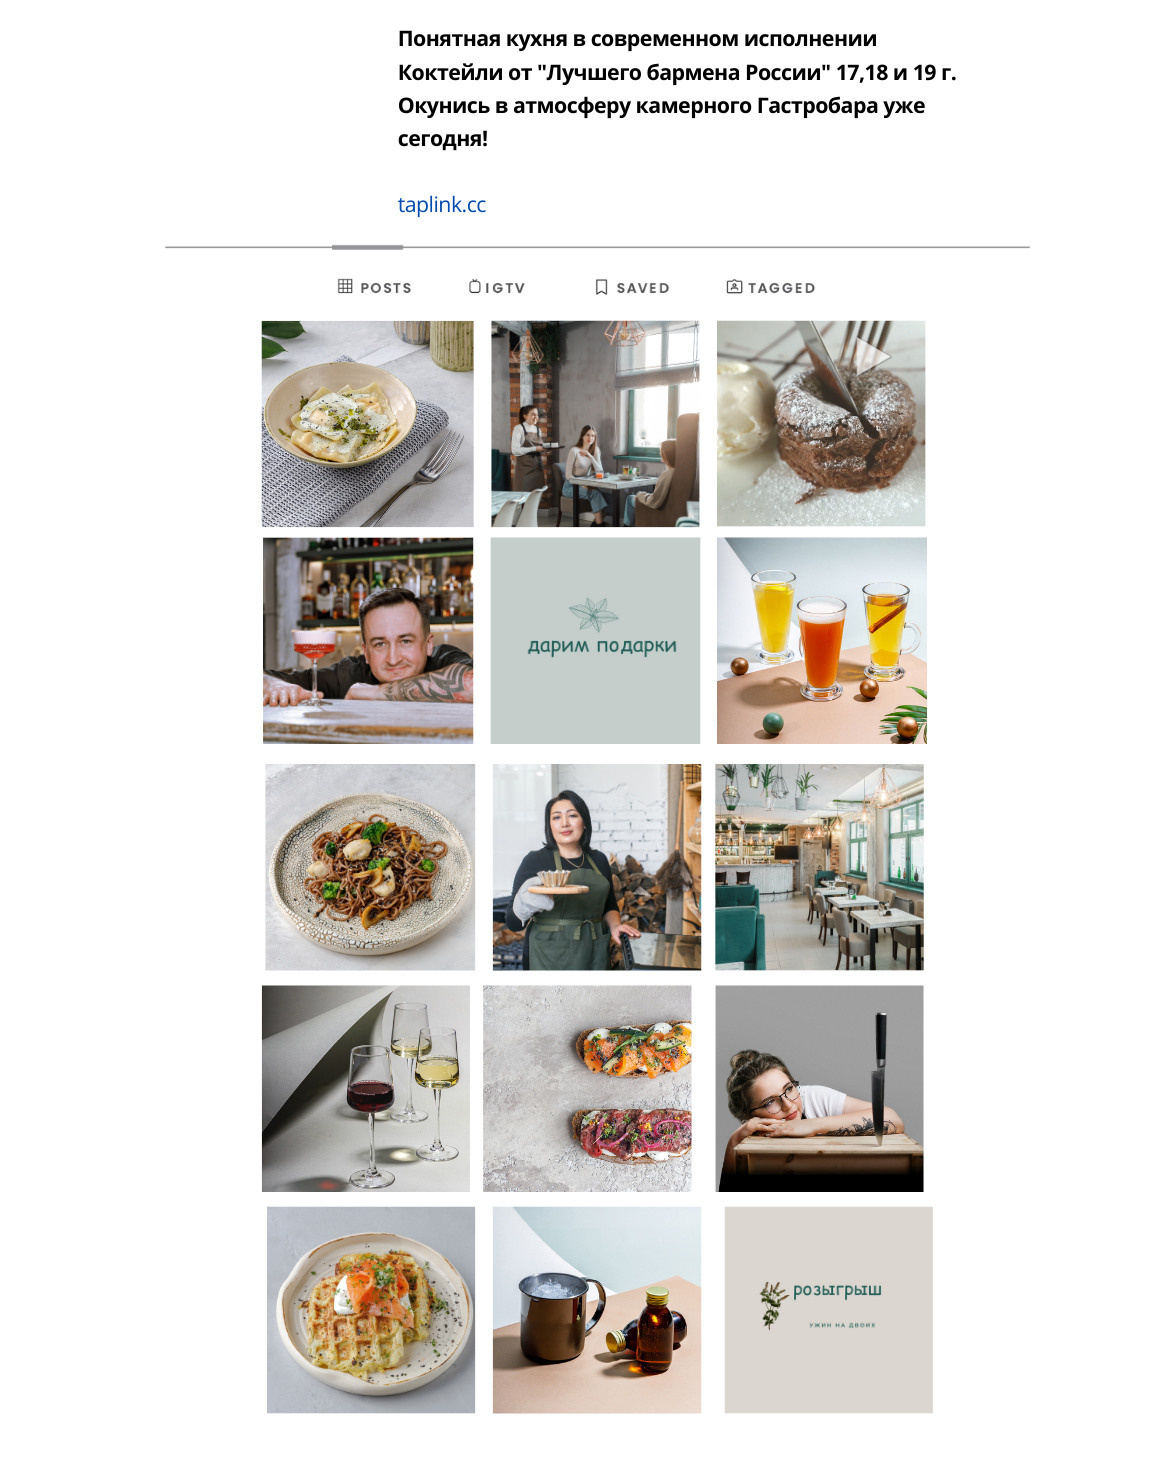Viewport: 1176px width, 1470px height.
Task: Open the ravioli dish post
Action: (368, 424)
